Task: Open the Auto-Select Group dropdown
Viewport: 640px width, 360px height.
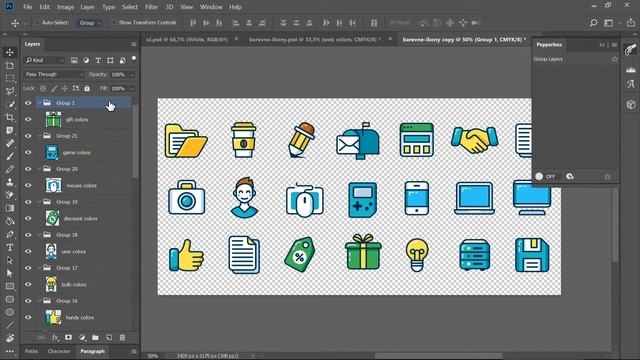Action: coord(89,23)
